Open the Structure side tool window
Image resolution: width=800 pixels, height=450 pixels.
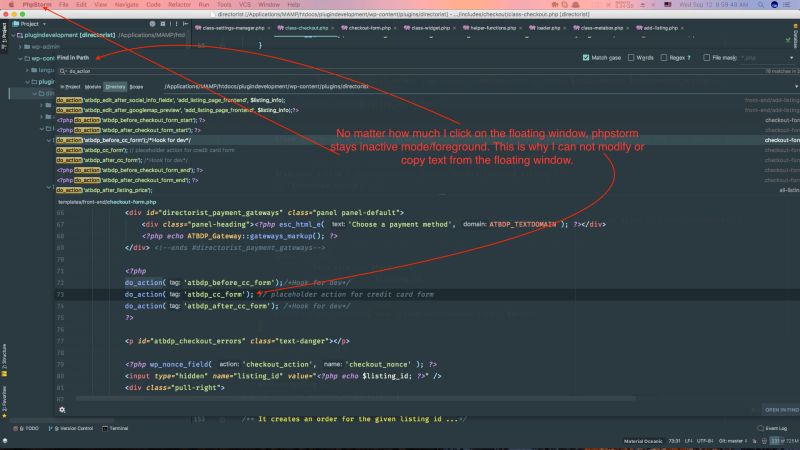coord(4,360)
